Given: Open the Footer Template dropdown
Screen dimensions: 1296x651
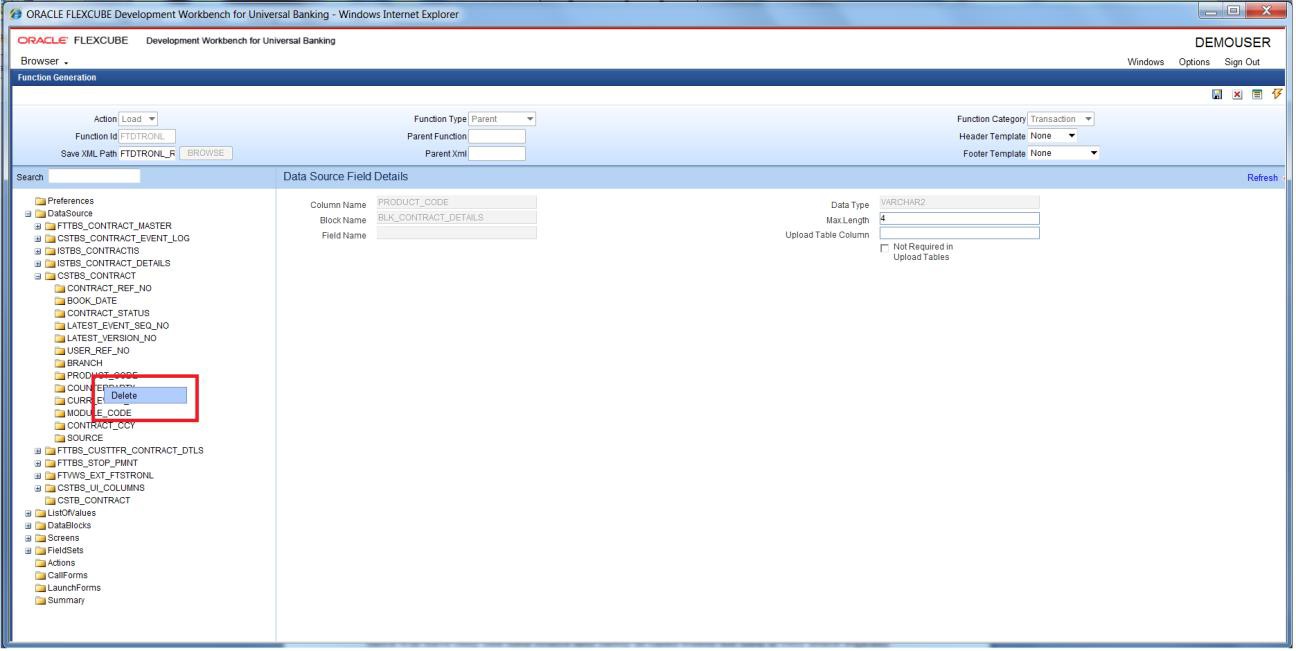Looking at the screenshot, I should click(x=1064, y=153).
